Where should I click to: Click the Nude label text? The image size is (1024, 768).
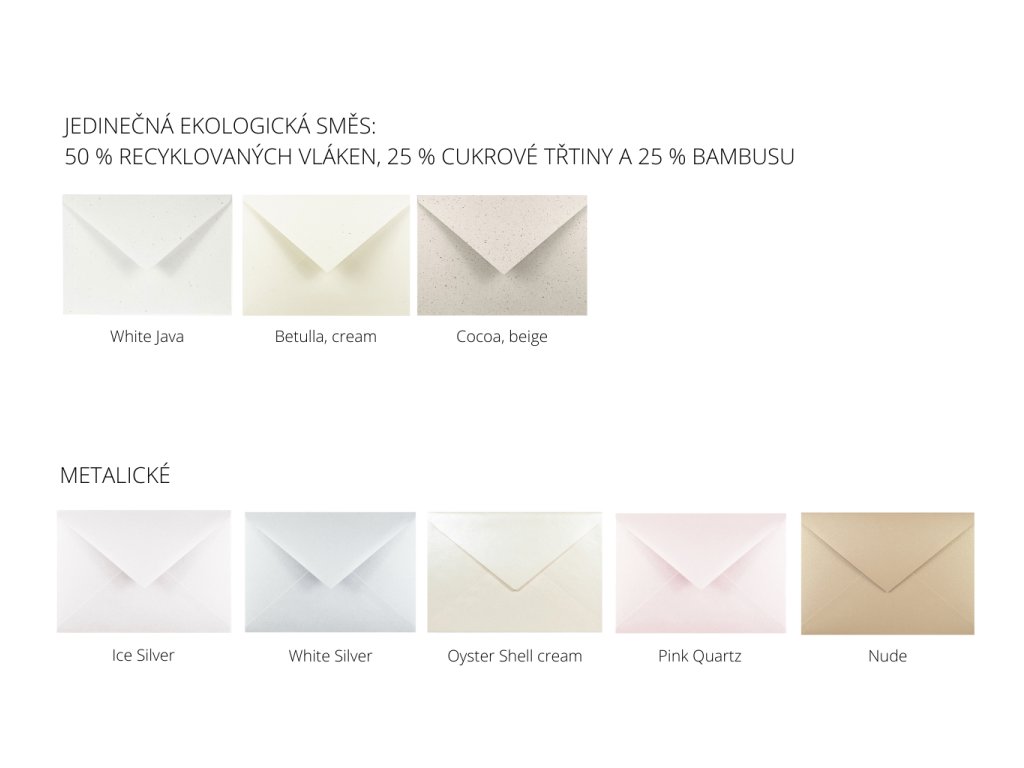coord(888,656)
